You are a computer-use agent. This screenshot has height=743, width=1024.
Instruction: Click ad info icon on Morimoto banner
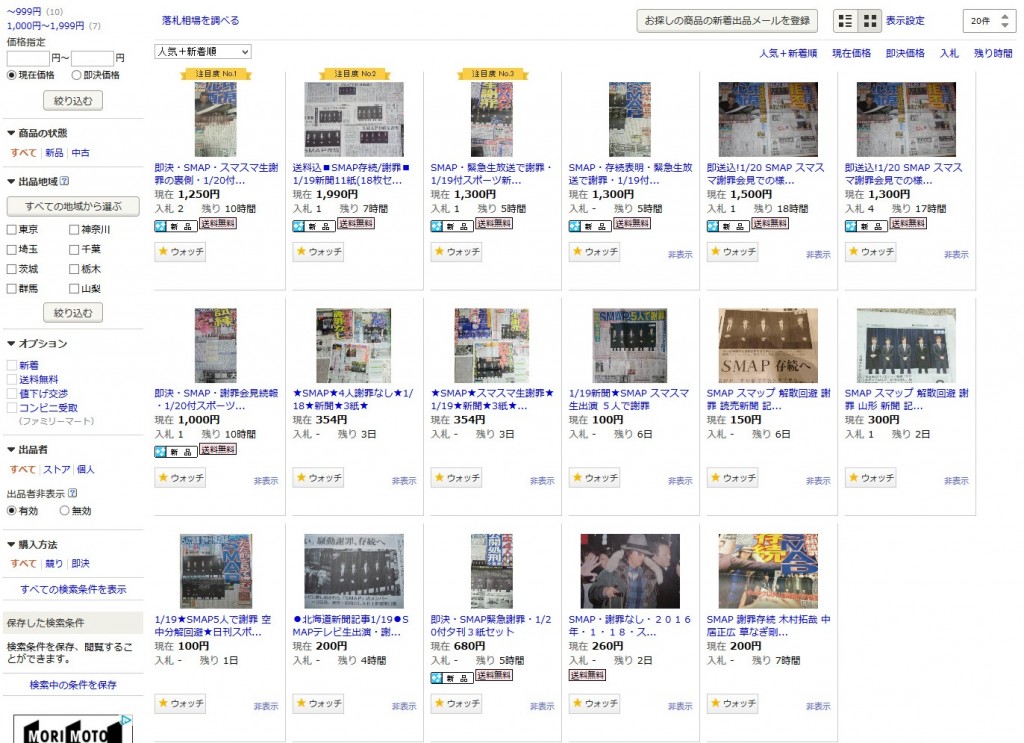(x=127, y=720)
